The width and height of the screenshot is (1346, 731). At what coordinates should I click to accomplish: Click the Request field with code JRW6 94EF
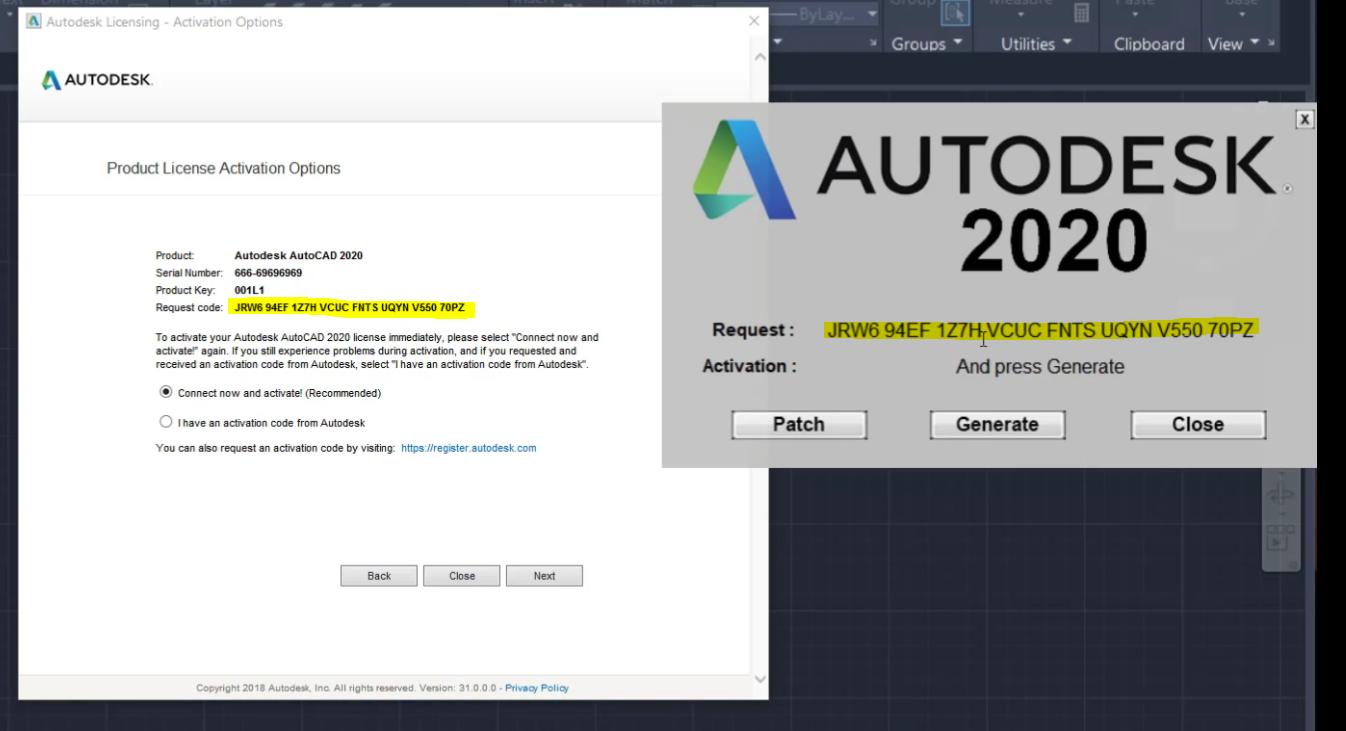pyautogui.click(x=1040, y=330)
